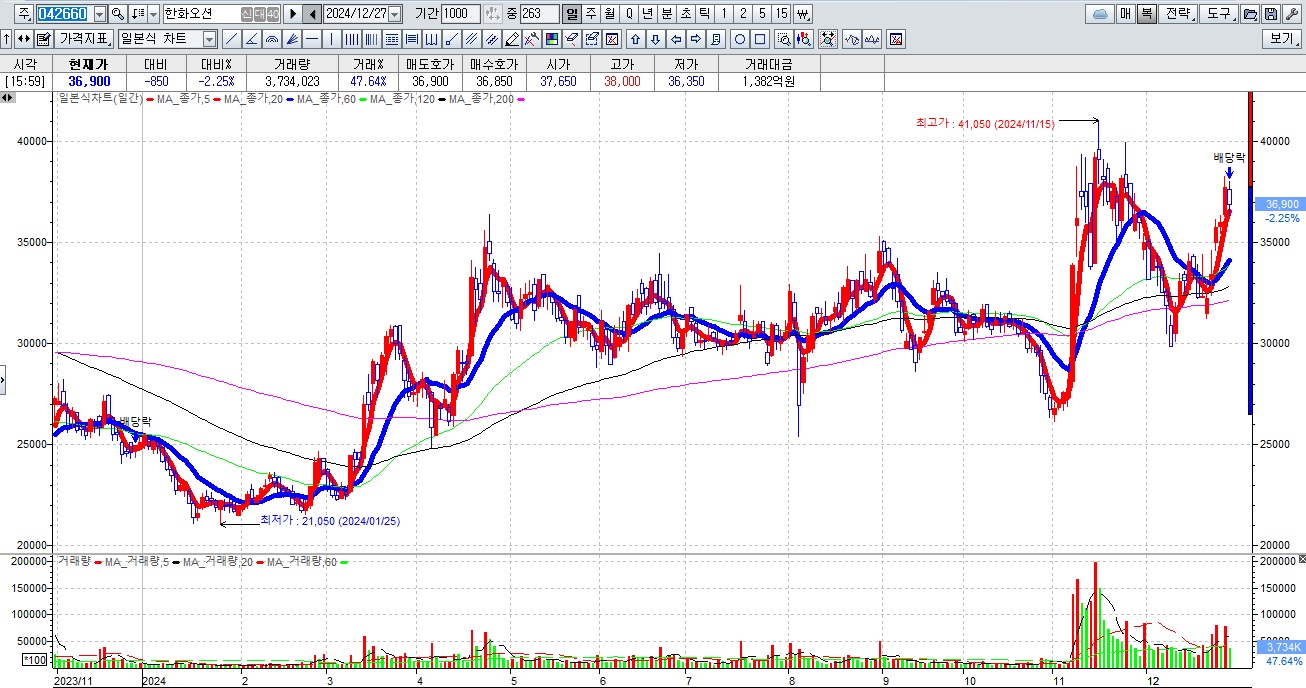Screen dimensions: 1306x688
Task: Open the stock code 042660 dropdown
Action: (100, 14)
